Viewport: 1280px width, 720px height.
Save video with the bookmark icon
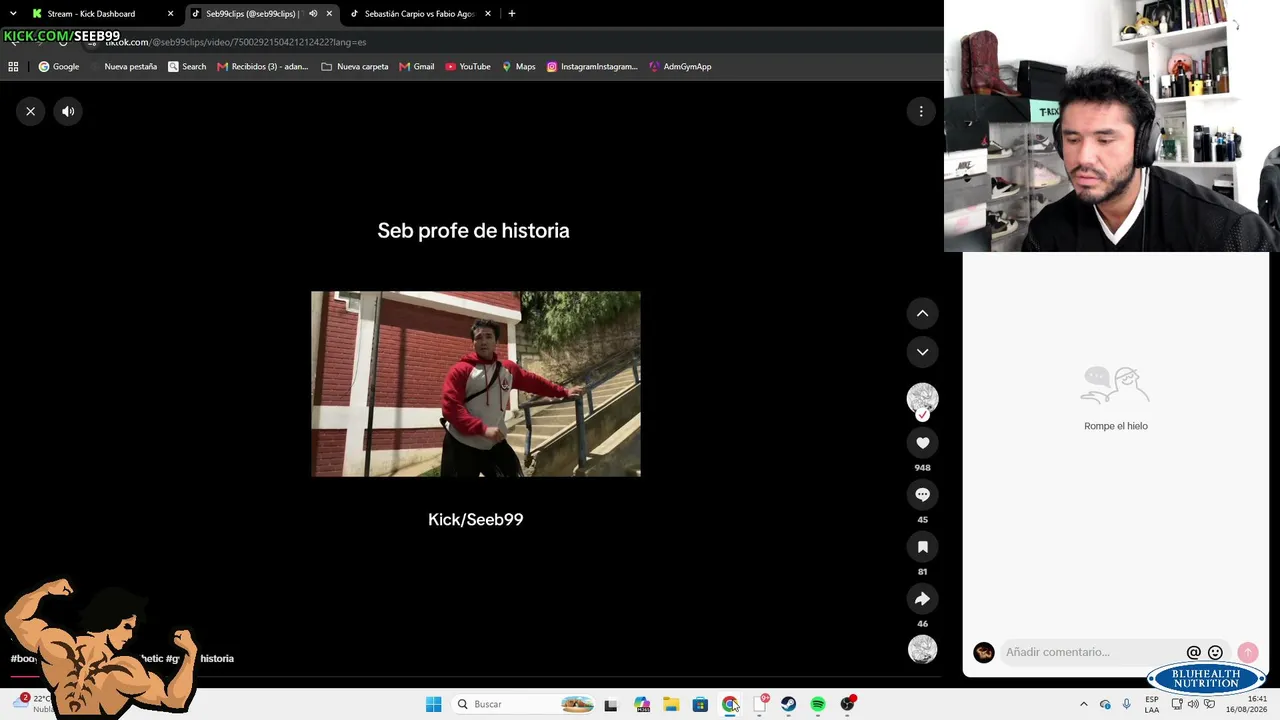[x=922, y=547]
